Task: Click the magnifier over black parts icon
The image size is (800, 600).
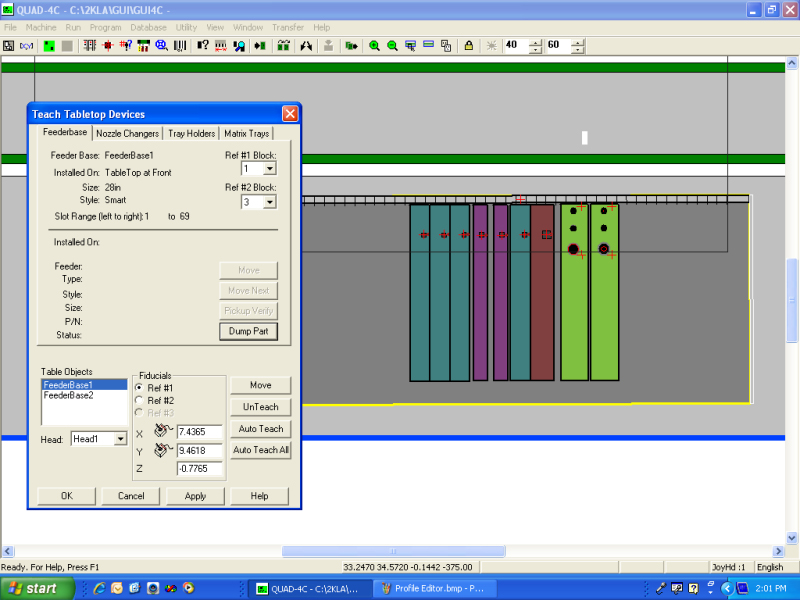Action: [239, 46]
